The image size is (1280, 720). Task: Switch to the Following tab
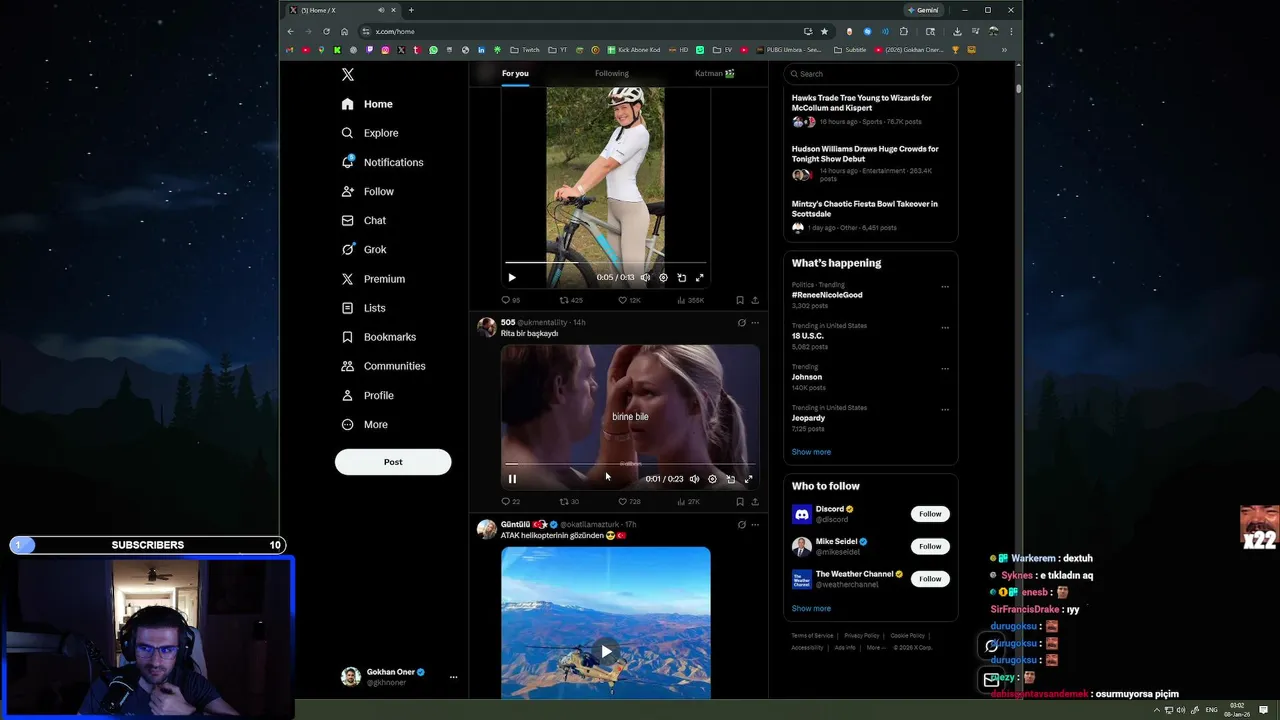coord(612,73)
